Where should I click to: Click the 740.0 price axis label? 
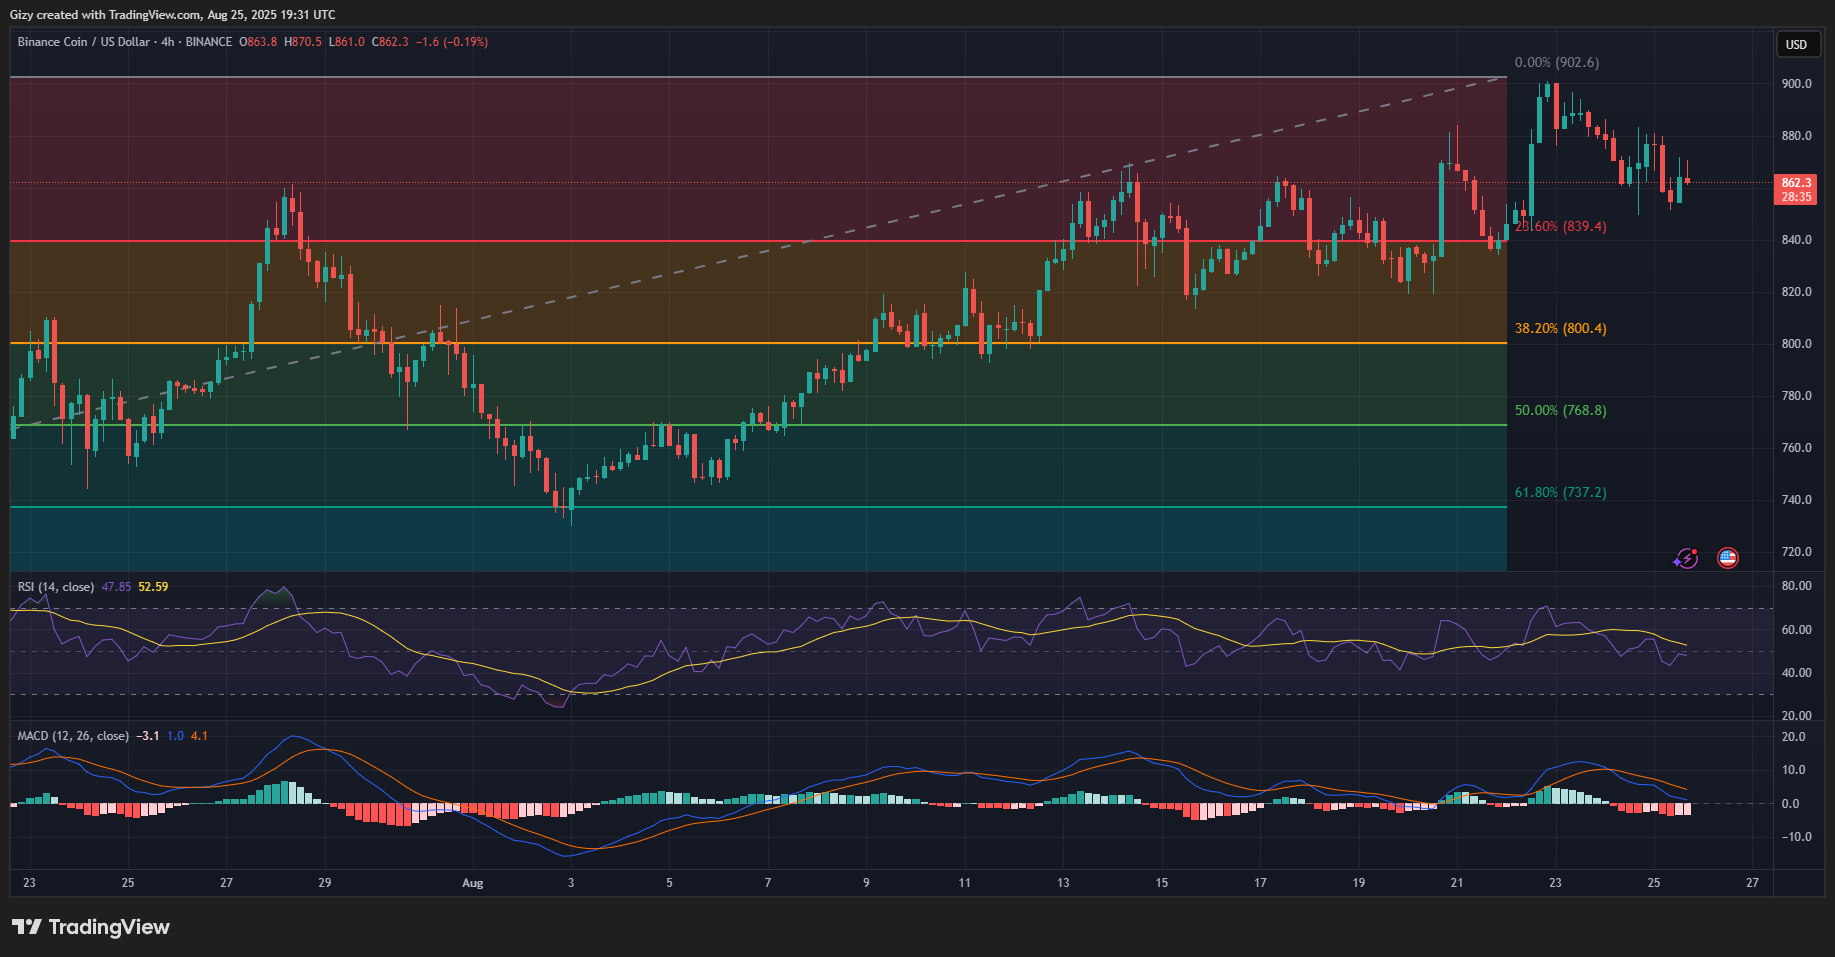pyautogui.click(x=1796, y=500)
